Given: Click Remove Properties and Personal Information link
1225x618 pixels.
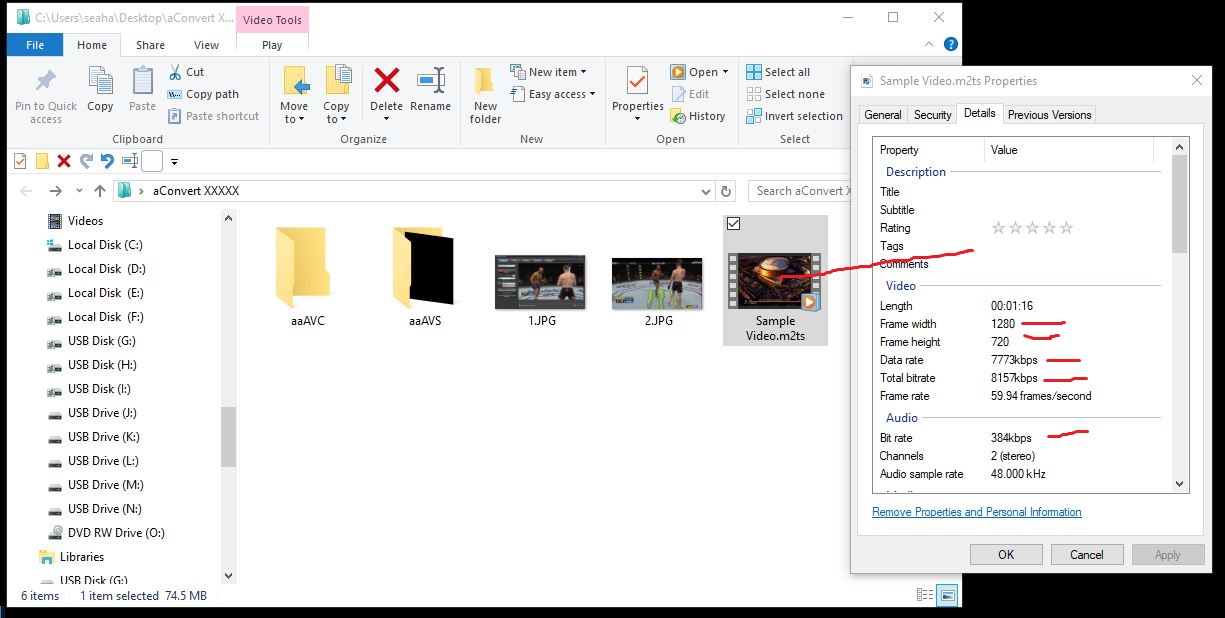Looking at the screenshot, I should coord(977,512).
